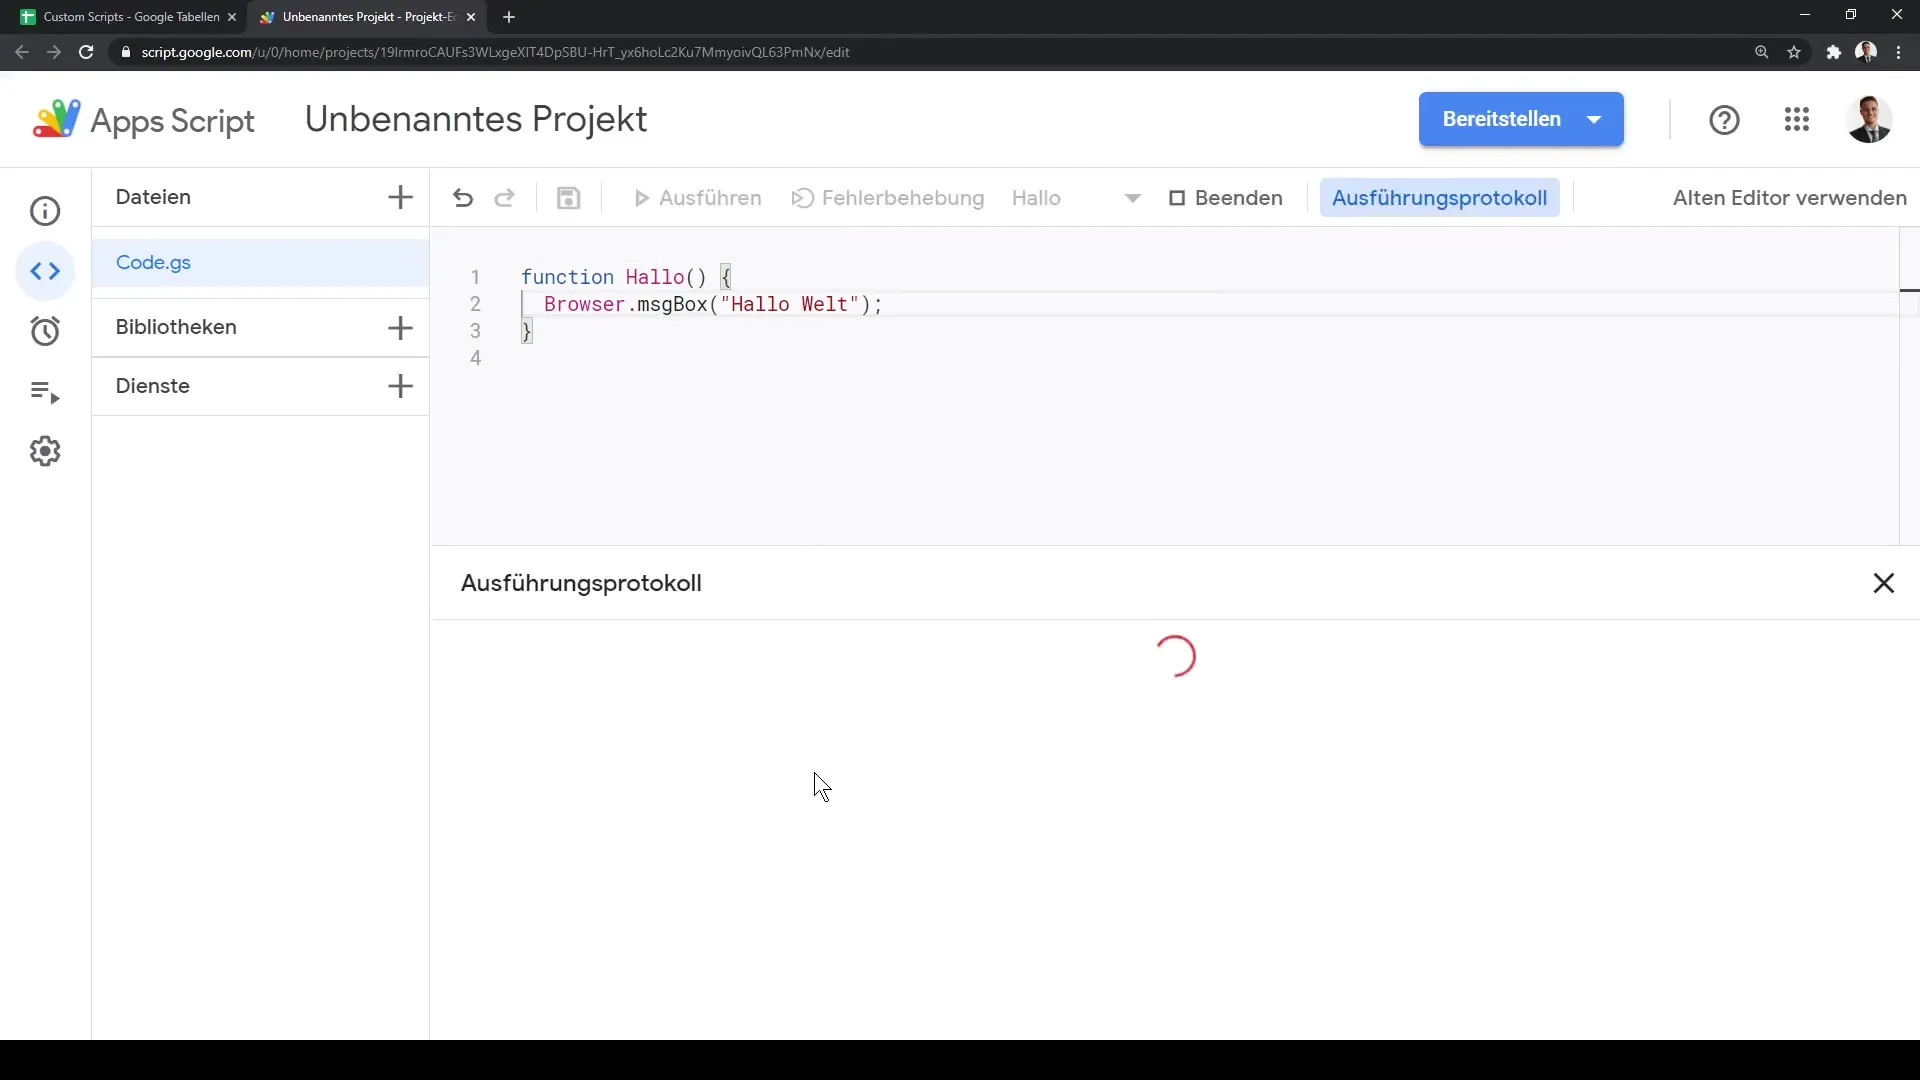The width and height of the screenshot is (1920, 1080).
Task: Open the project Overview info icon
Action: (x=45, y=211)
